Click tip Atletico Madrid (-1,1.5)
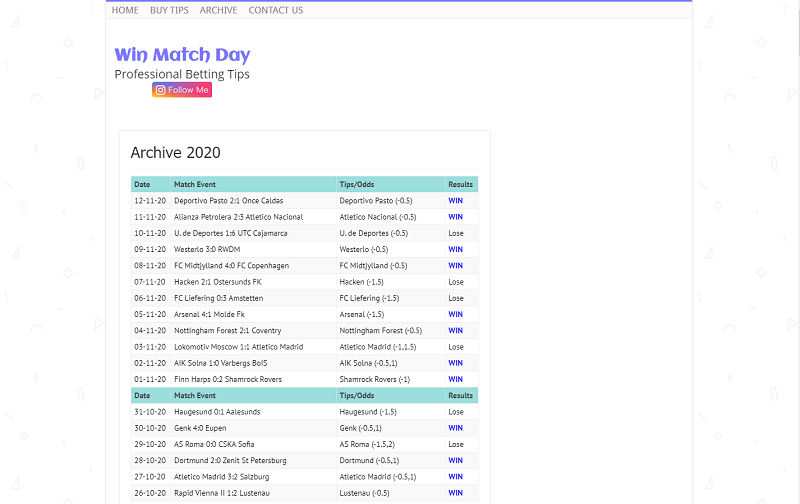Viewport: 800px width, 504px height. 378,347
